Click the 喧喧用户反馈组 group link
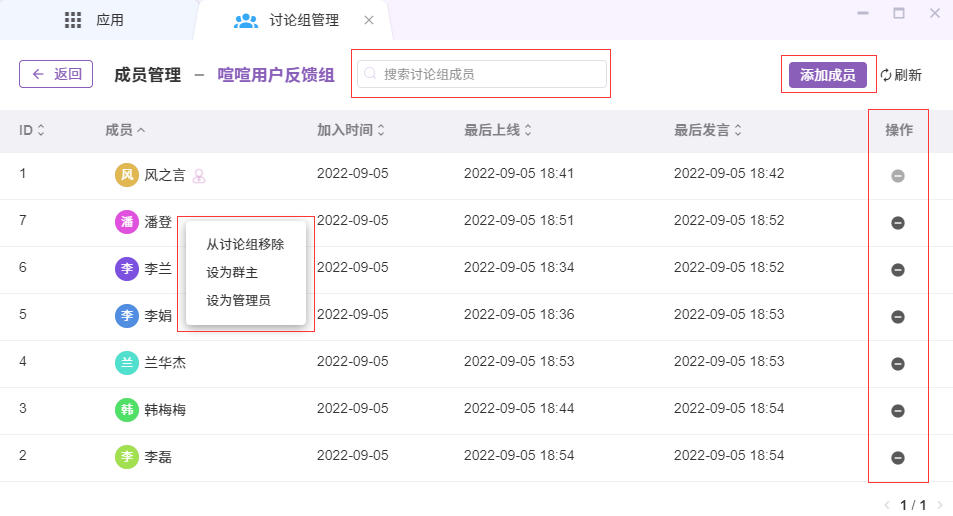 click(x=276, y=75)
